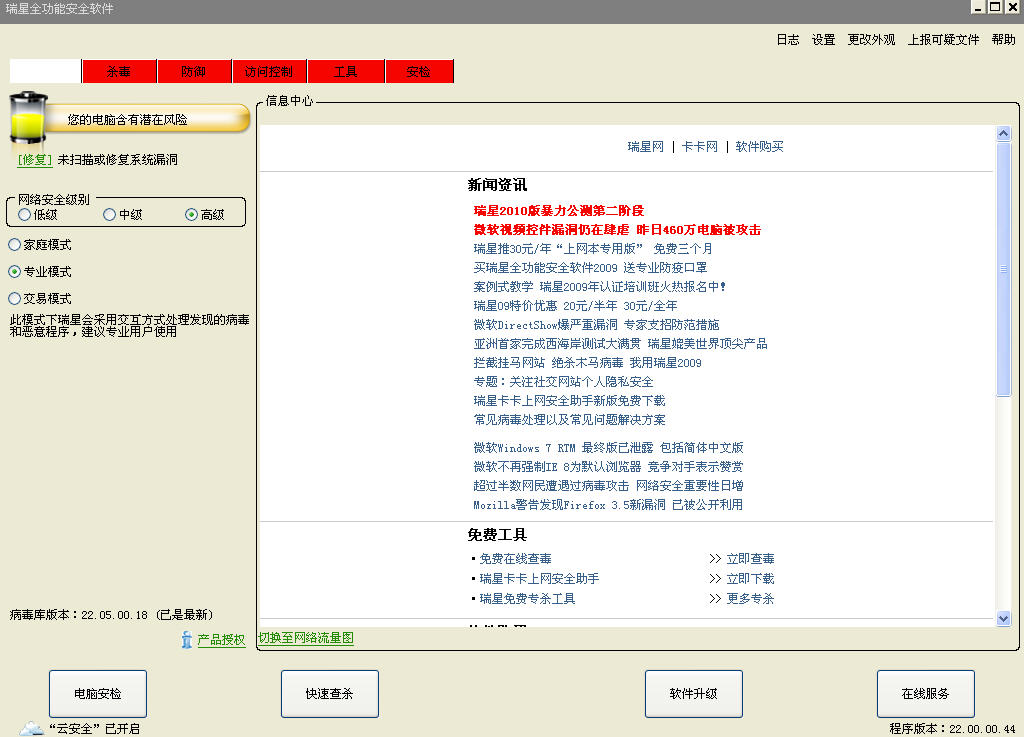This screenshot has width=1024, height=737.
Task: Switch to the 防御 tab
Action: tap(194, 71)
